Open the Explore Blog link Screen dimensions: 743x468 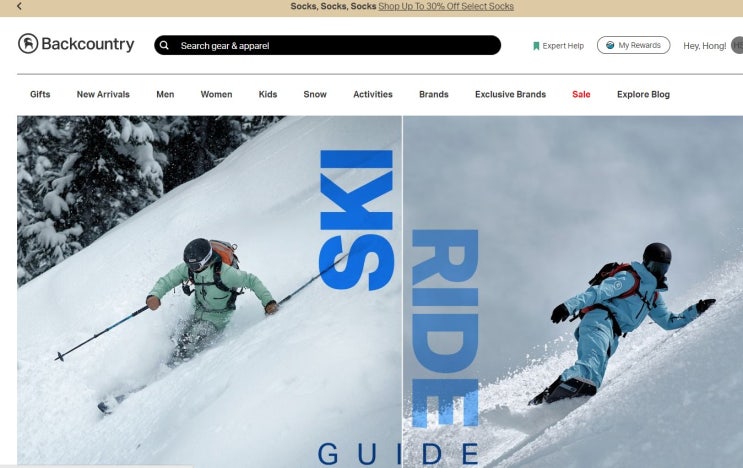643,94
